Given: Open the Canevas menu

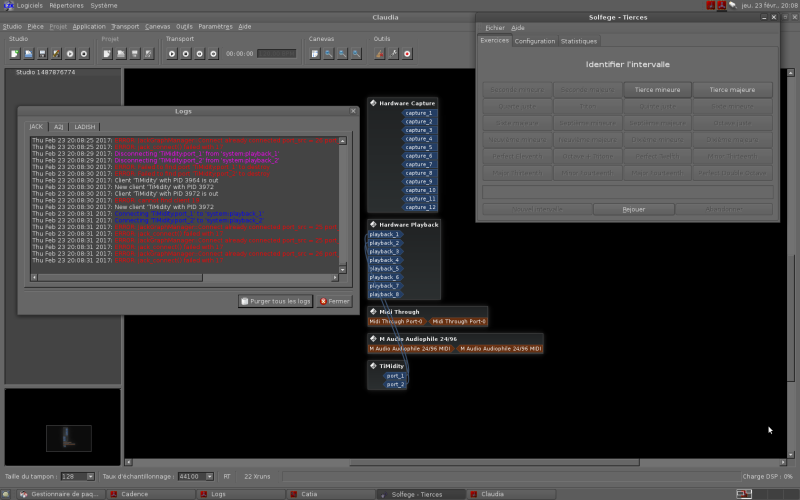Looking at the screenshot, I should click(157, 26).
